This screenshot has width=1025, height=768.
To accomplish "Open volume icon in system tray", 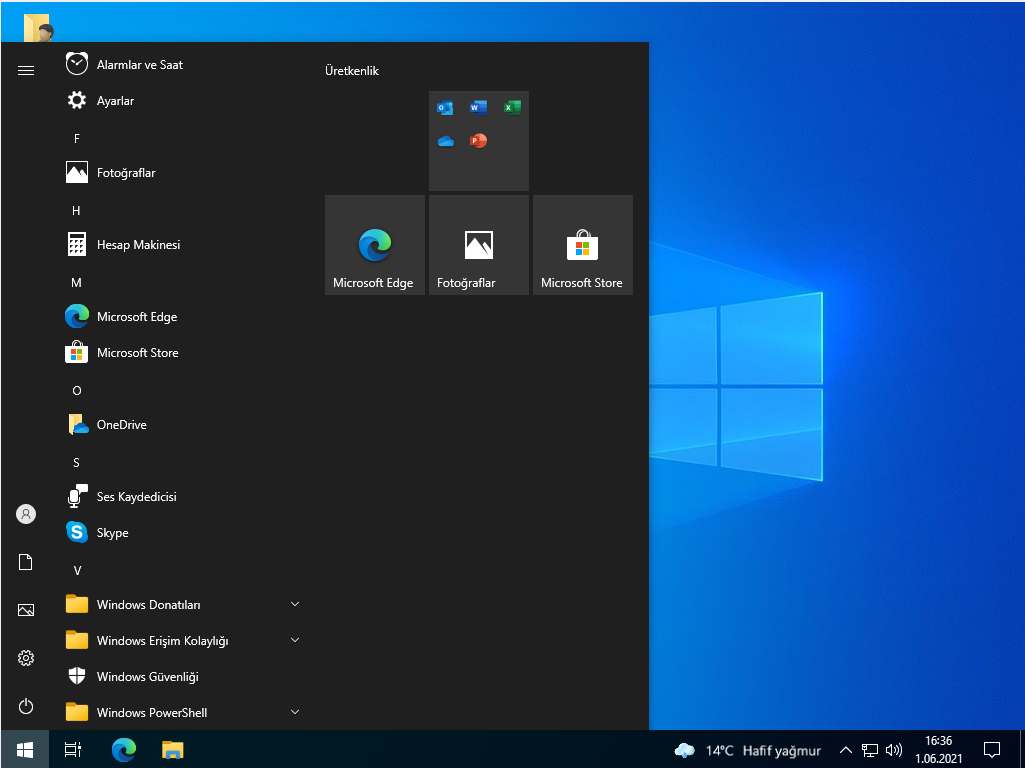I will [894, 750].
